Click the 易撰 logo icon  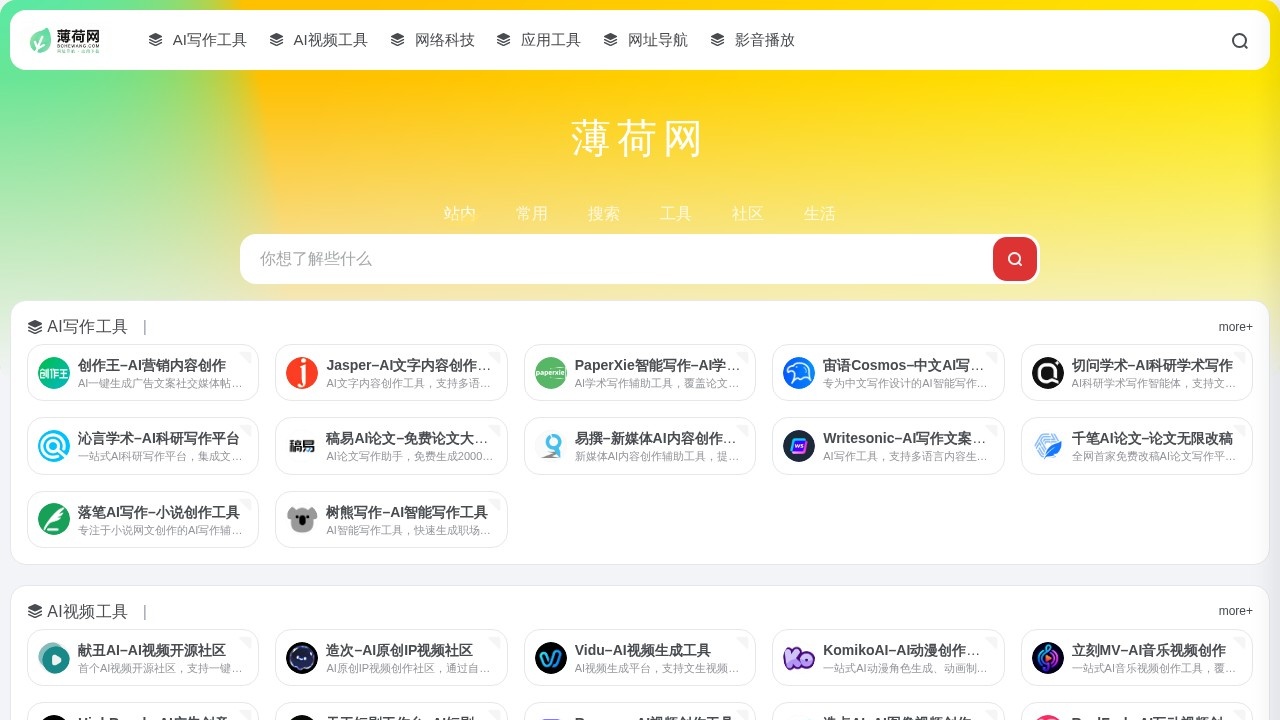tap(551, 446)
